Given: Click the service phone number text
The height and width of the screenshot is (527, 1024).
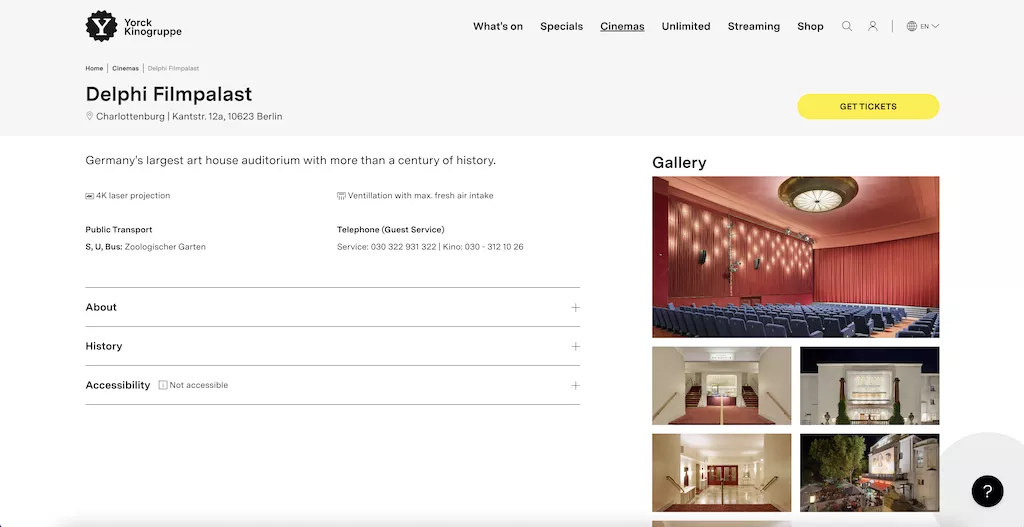Looking at the screenshot, I should [387, 247].
